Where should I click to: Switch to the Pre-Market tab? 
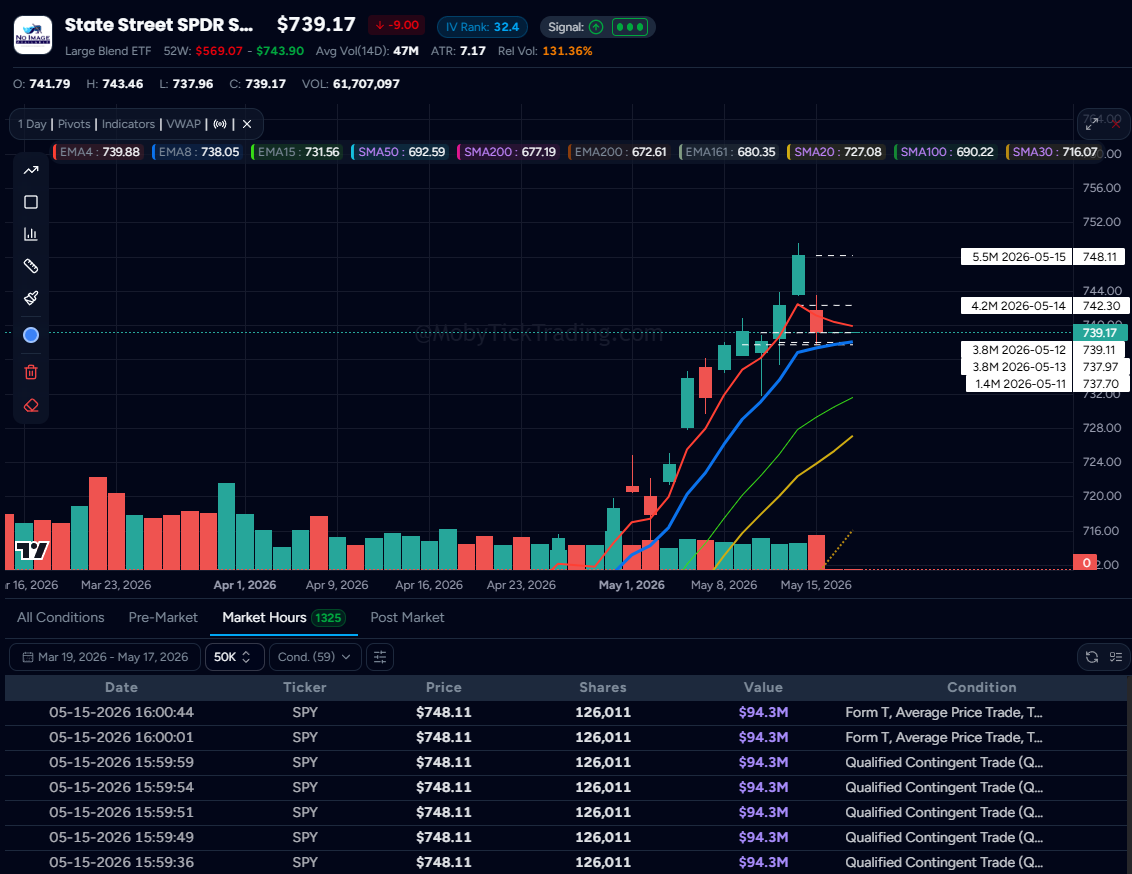(163, 618)
